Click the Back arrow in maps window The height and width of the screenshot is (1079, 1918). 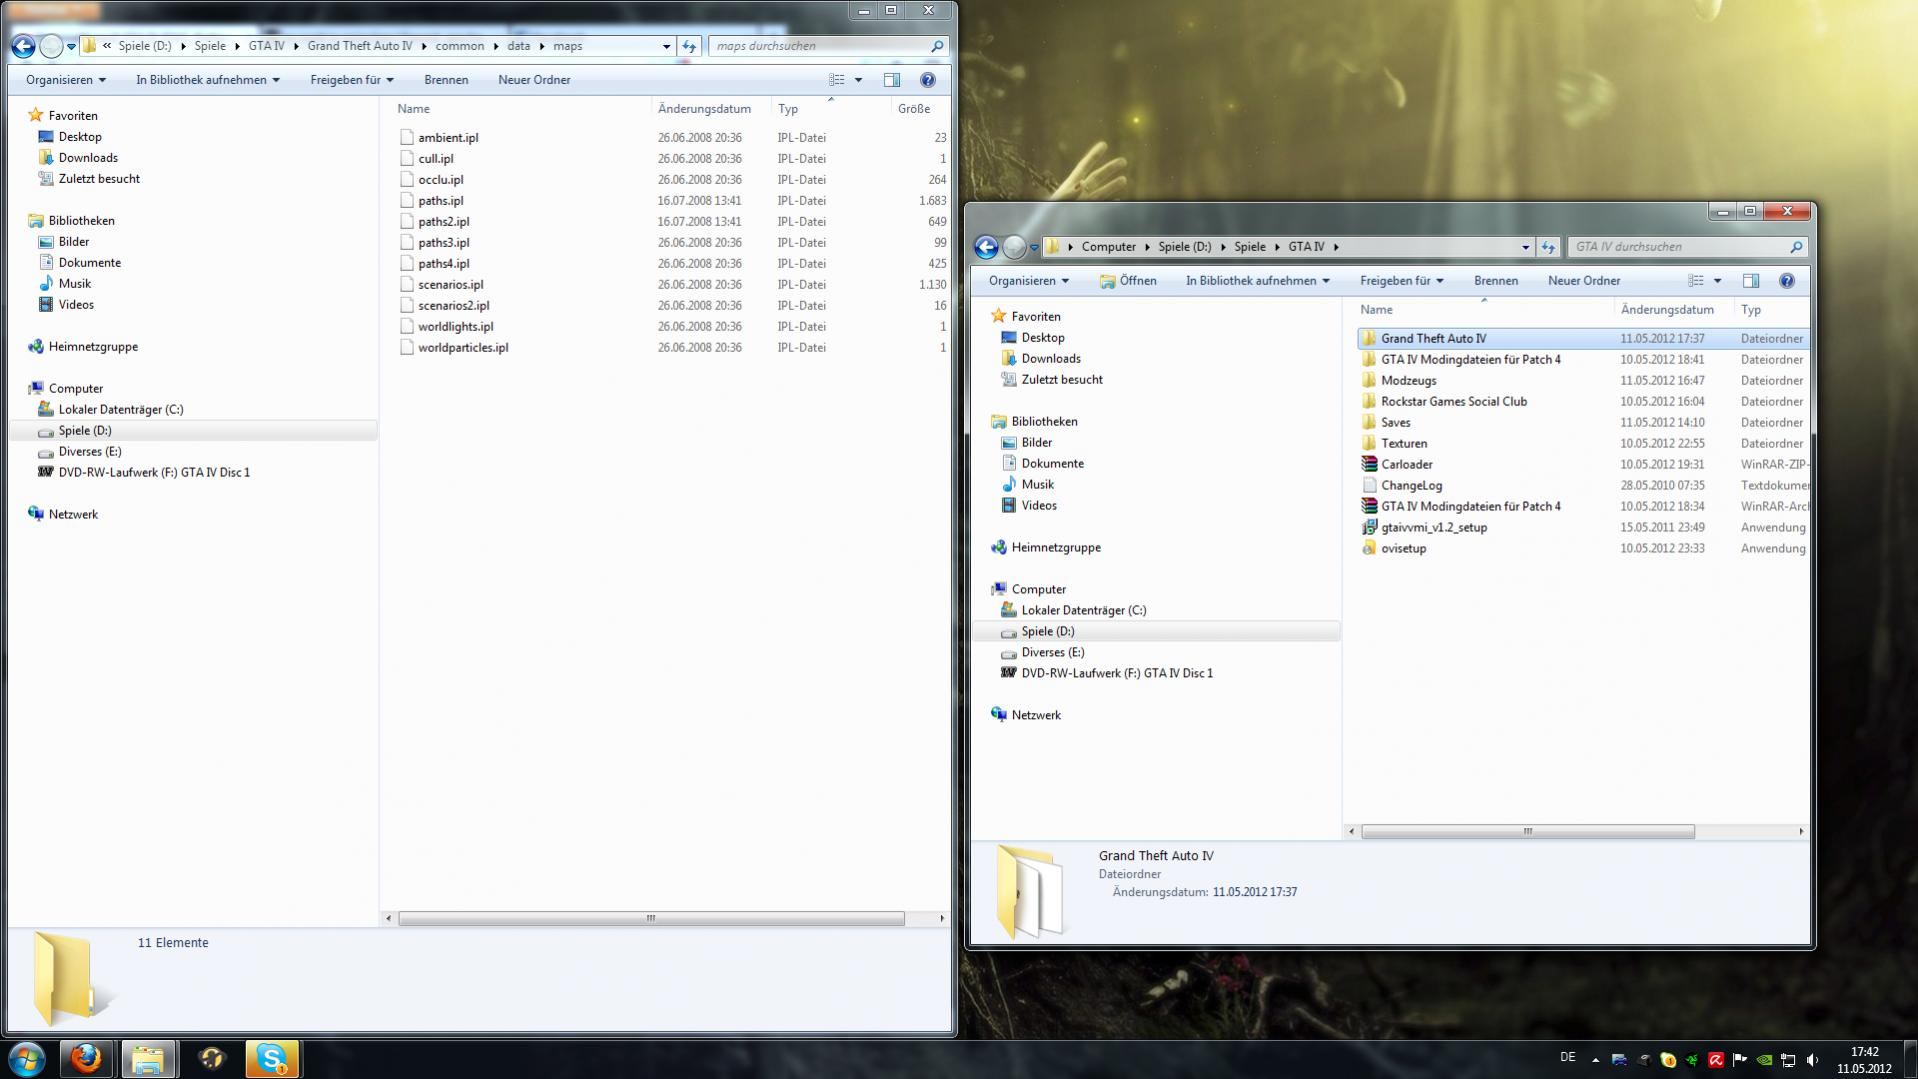point(23,46)
